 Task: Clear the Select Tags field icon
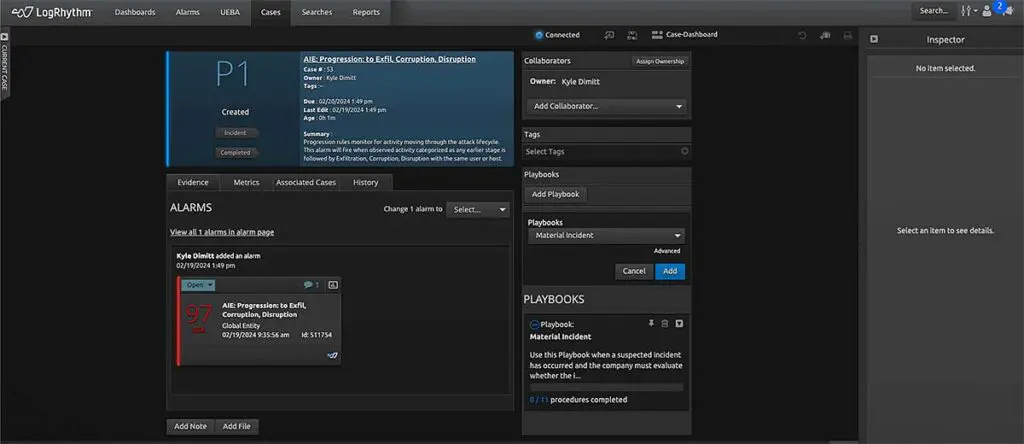click(x=684, y=151)
